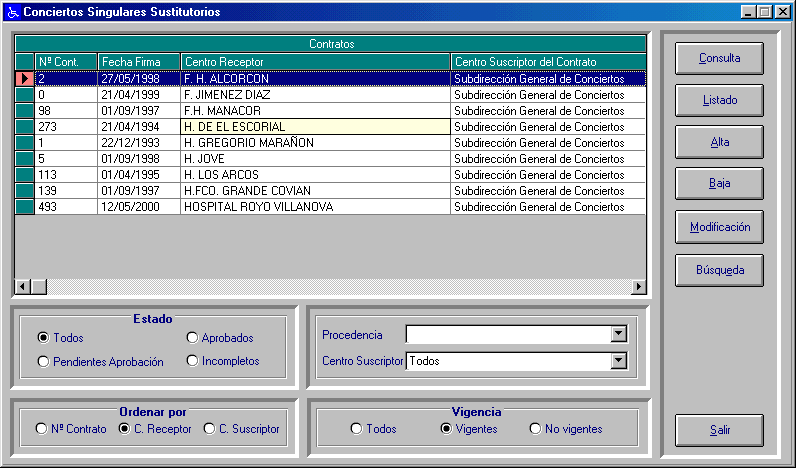
Task: Open Búsqueda search button
Action: [x=719, y=269]
